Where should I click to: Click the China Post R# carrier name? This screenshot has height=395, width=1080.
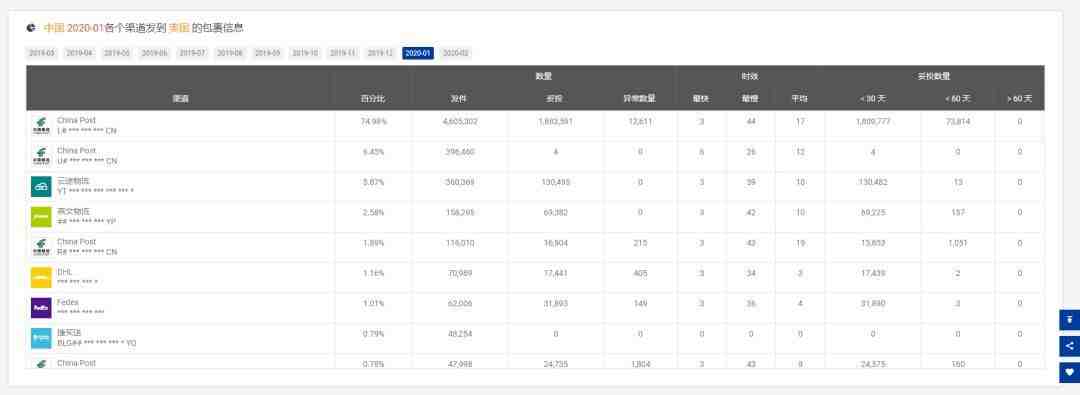coord(76,242)
